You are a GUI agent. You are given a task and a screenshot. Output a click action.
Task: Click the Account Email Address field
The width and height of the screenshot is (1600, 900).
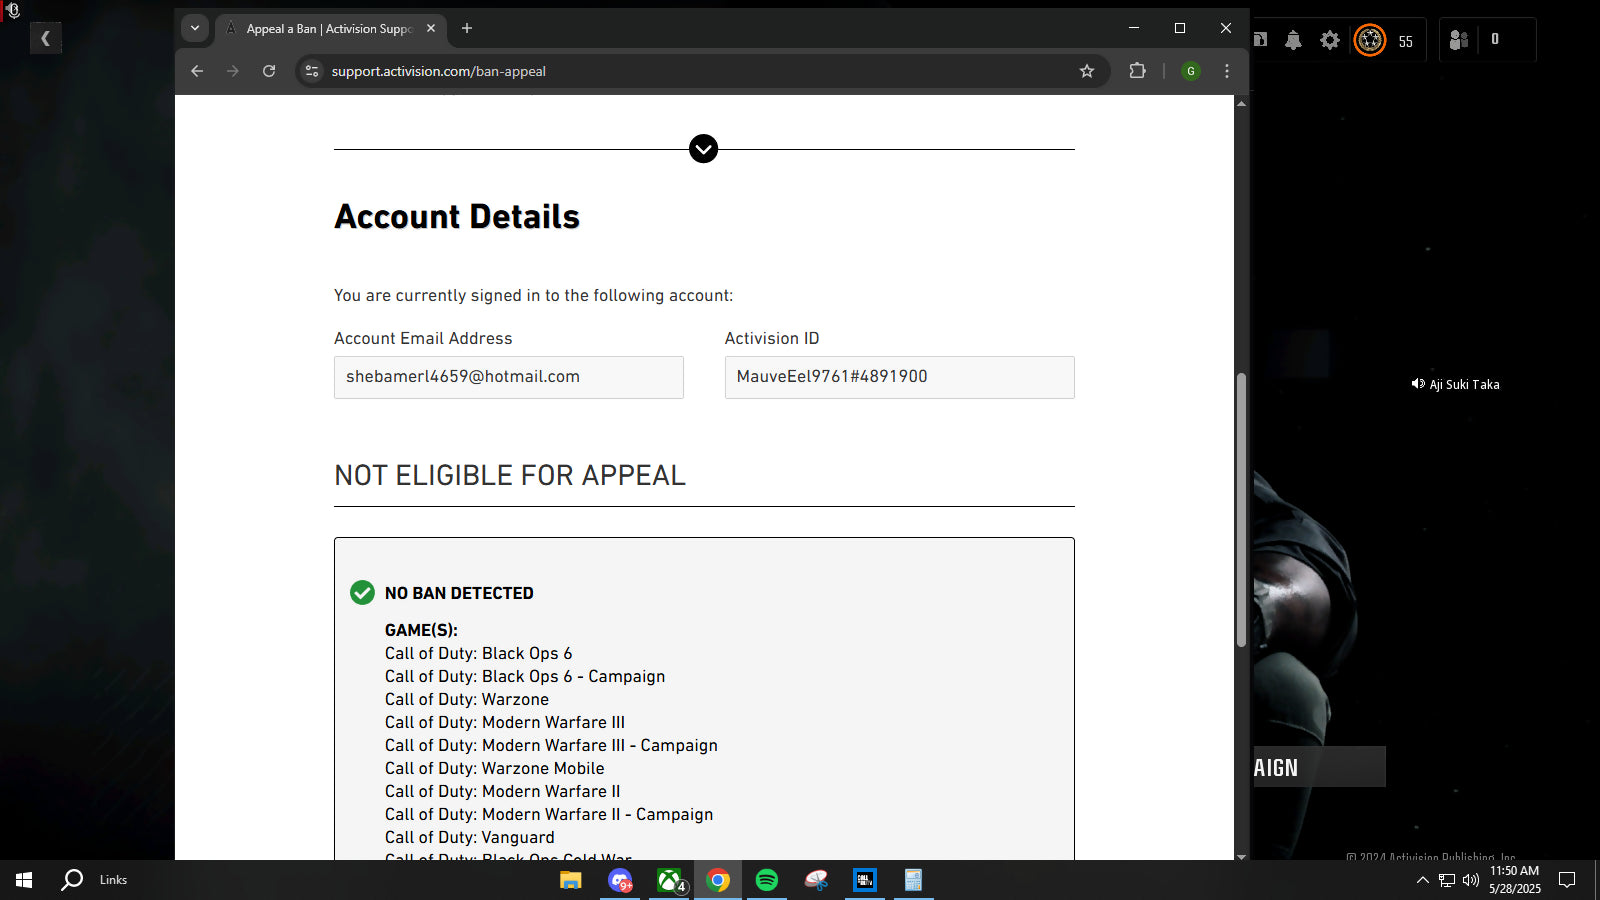508,377
